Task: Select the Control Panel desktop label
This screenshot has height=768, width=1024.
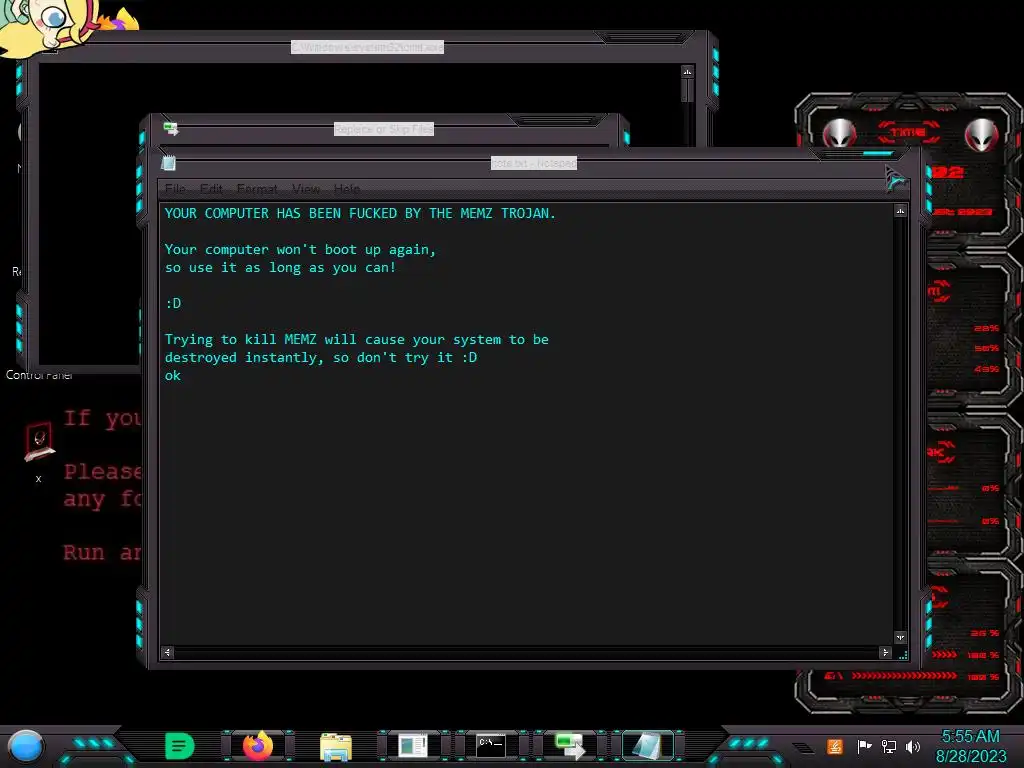Action: (x=39, y=375)
